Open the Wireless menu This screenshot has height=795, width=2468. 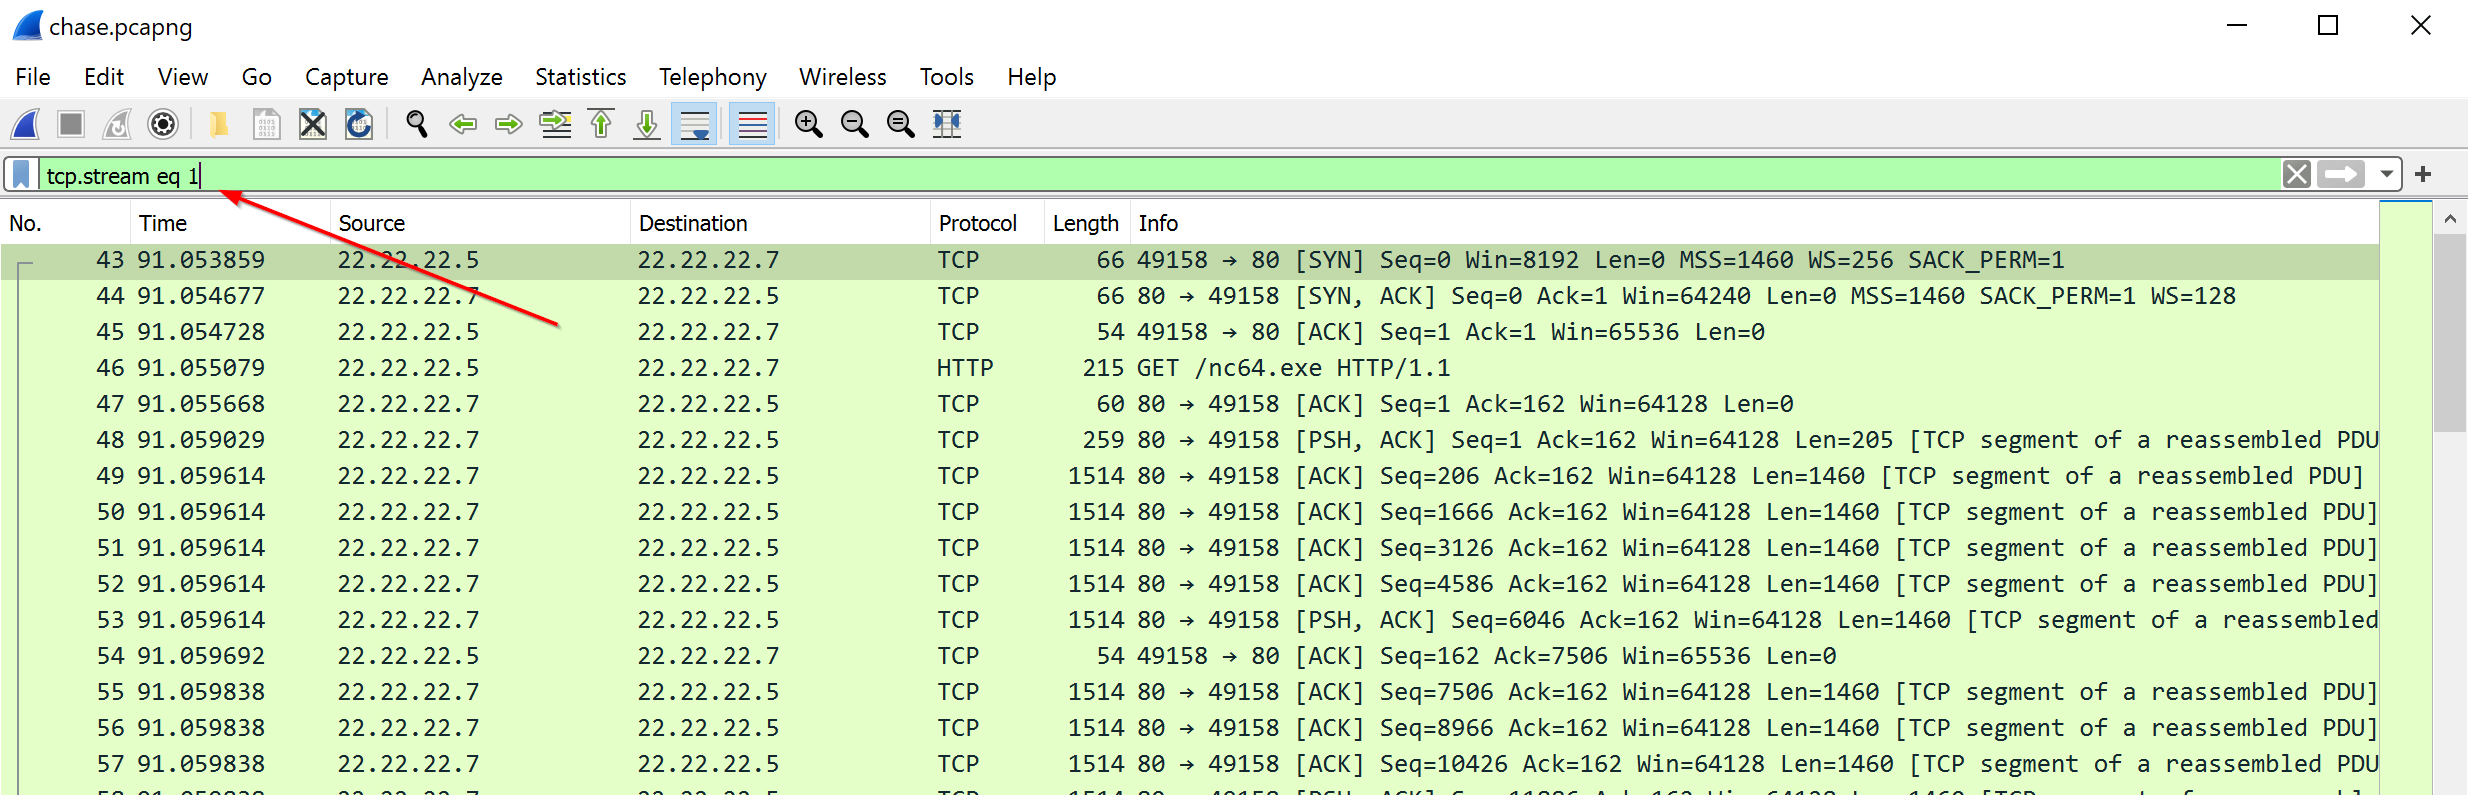tap(843, 77)
